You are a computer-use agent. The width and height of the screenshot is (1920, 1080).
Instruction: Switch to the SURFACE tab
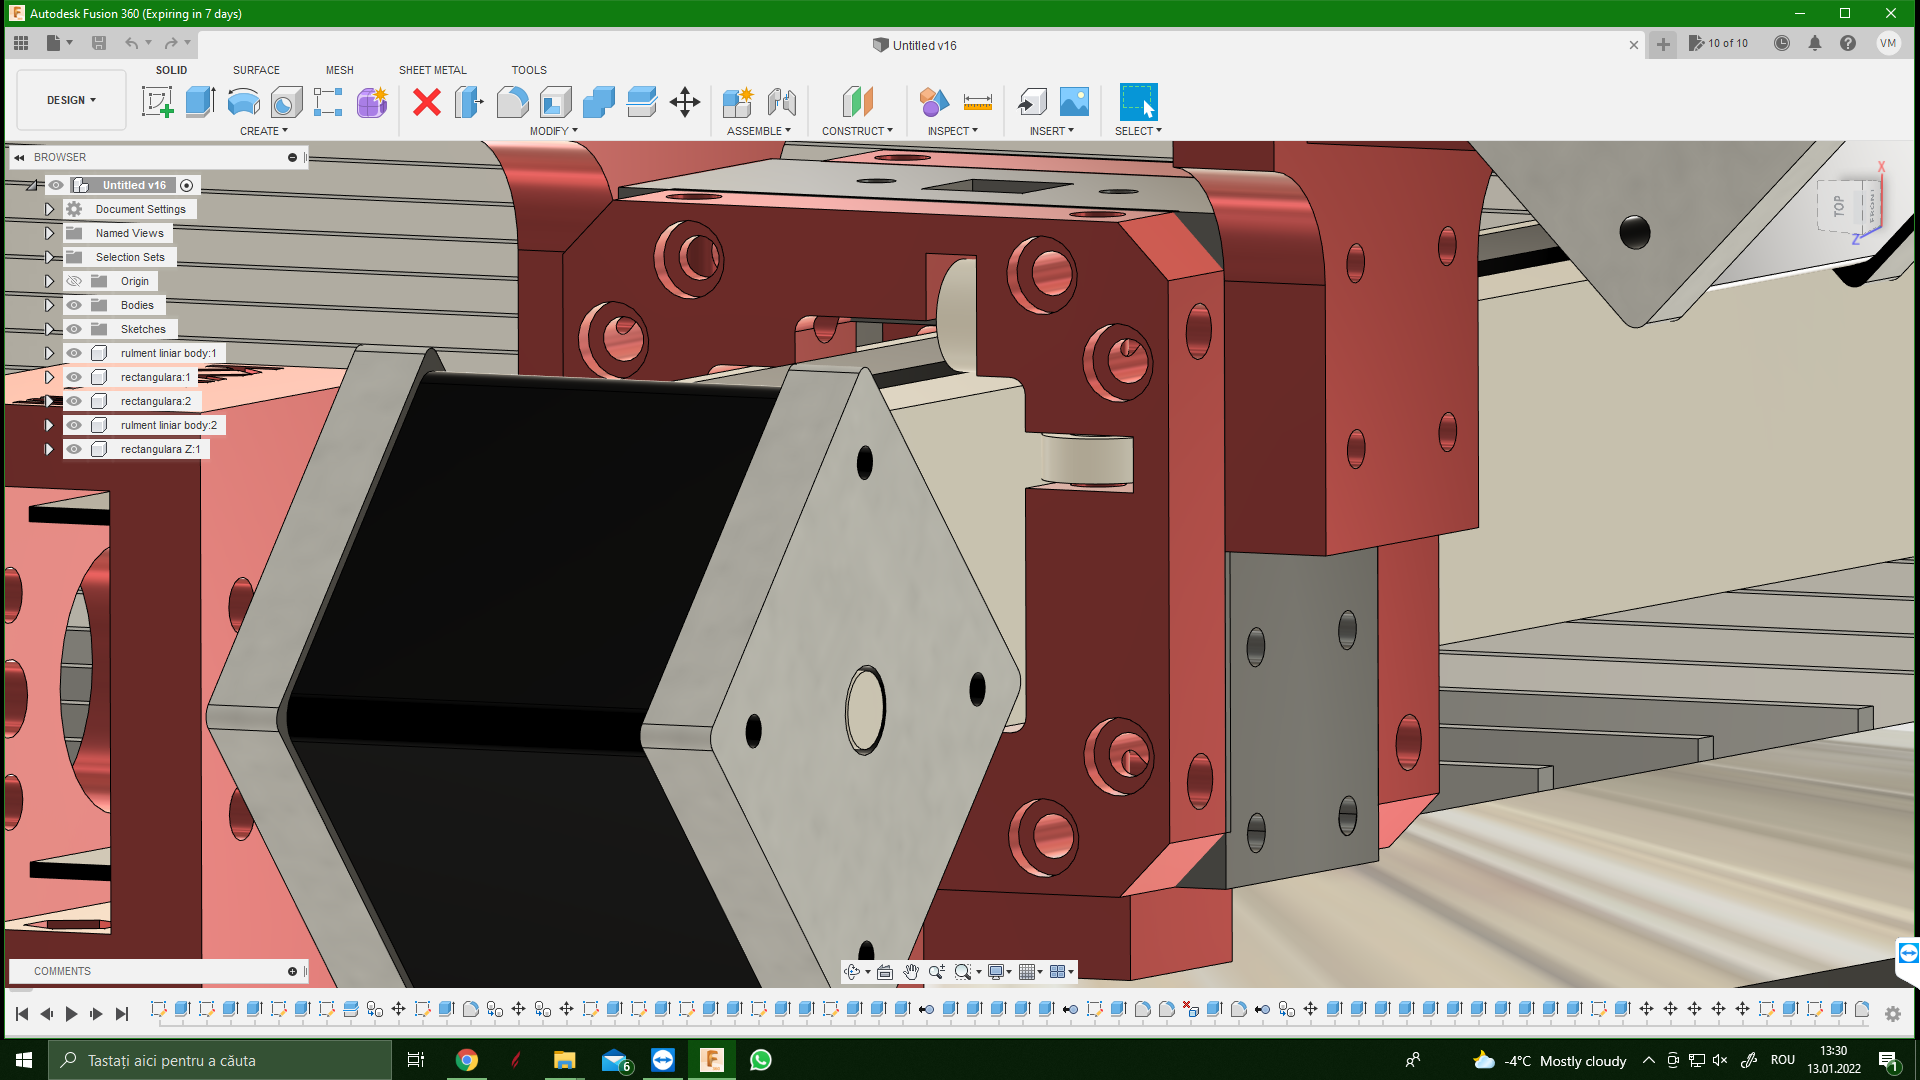pyautogui.click(x=256, y=70)
